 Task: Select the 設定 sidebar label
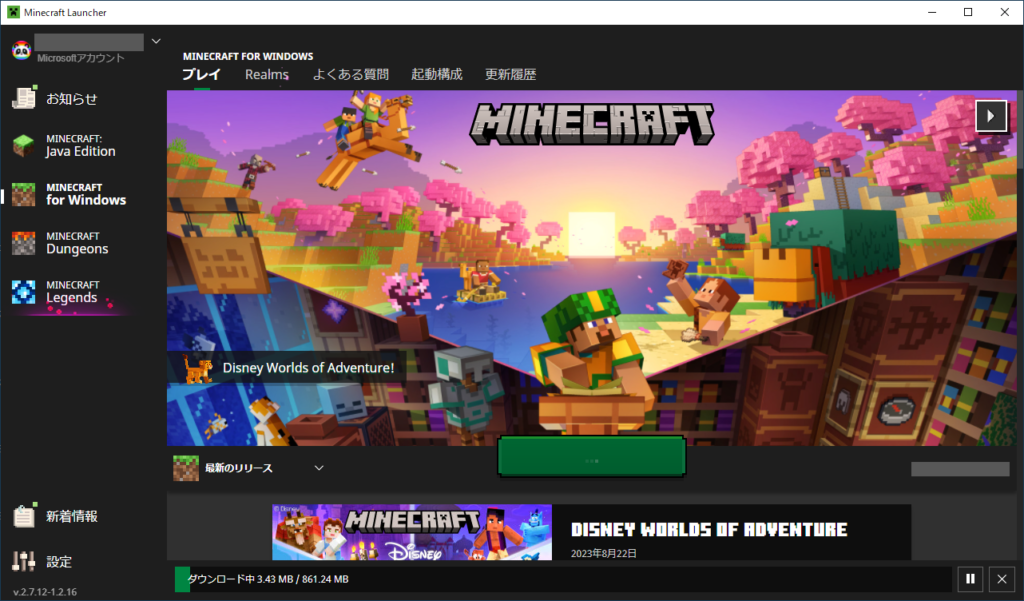(x=59, y=562)
